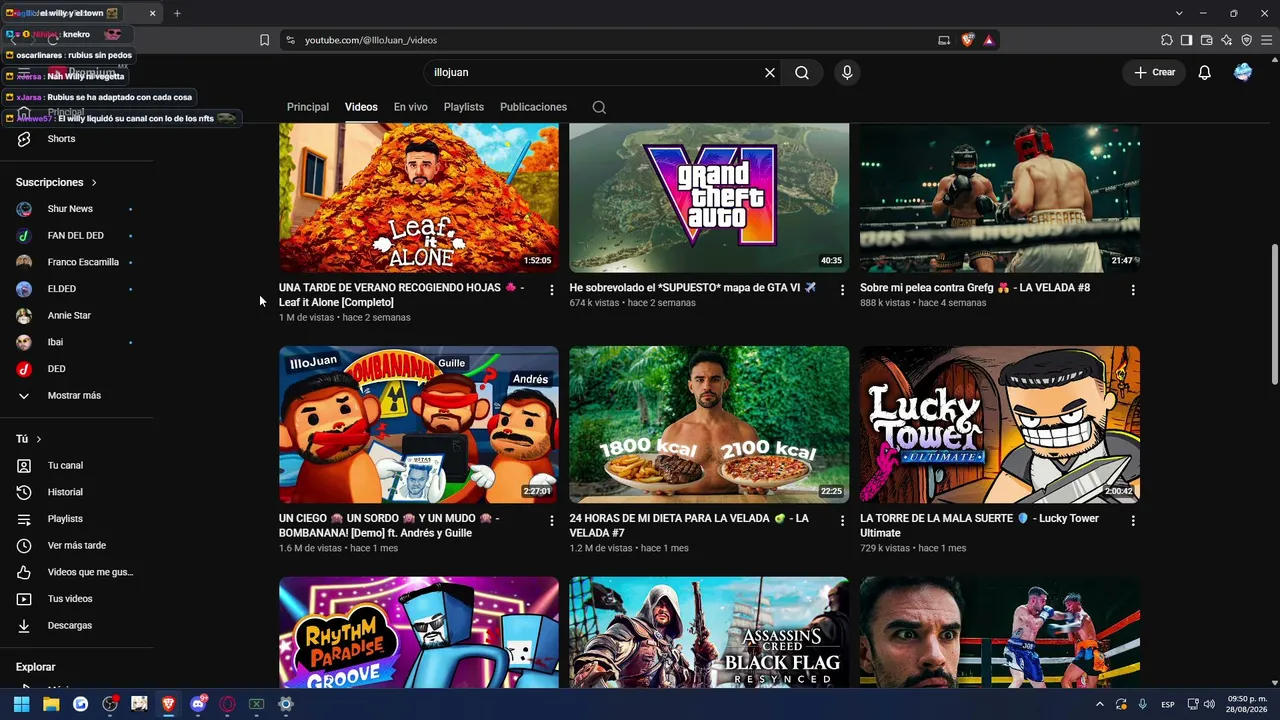Open the FAN DEL DED subscription

[75, 236]
